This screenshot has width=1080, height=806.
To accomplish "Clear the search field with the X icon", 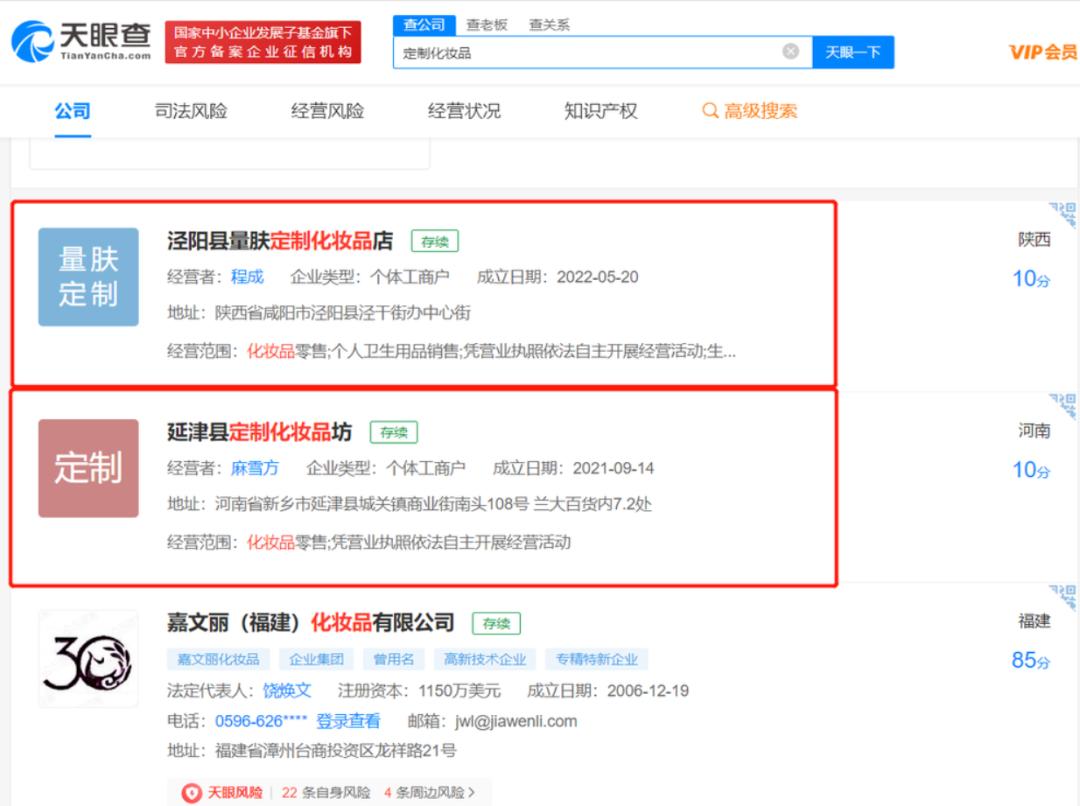I will point(791,52).
